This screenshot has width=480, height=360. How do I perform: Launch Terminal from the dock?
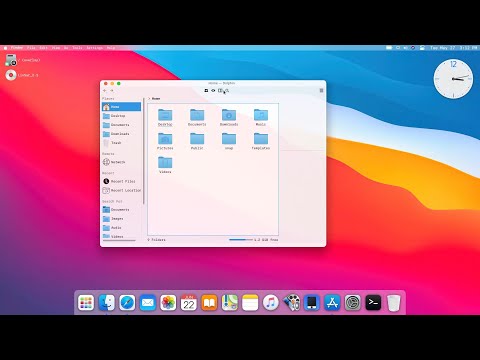(373, 303)
